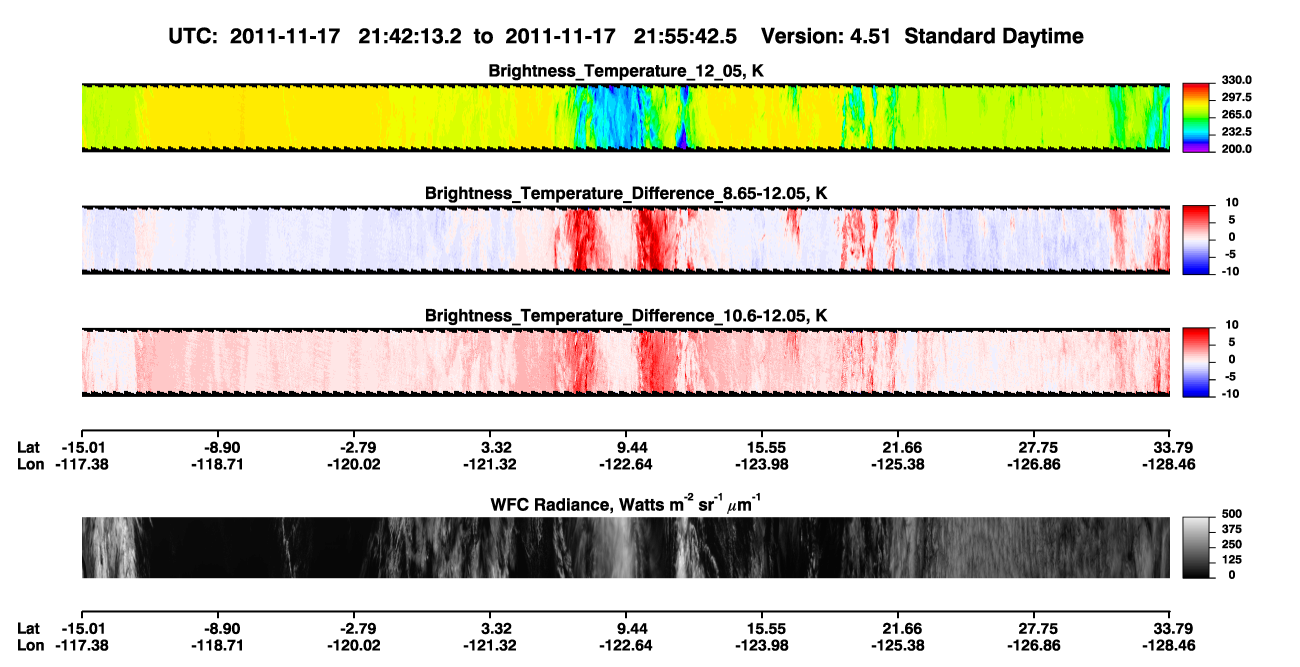Click the 10.6-12.05 temperature difference image strip

[x=625, y=362]
